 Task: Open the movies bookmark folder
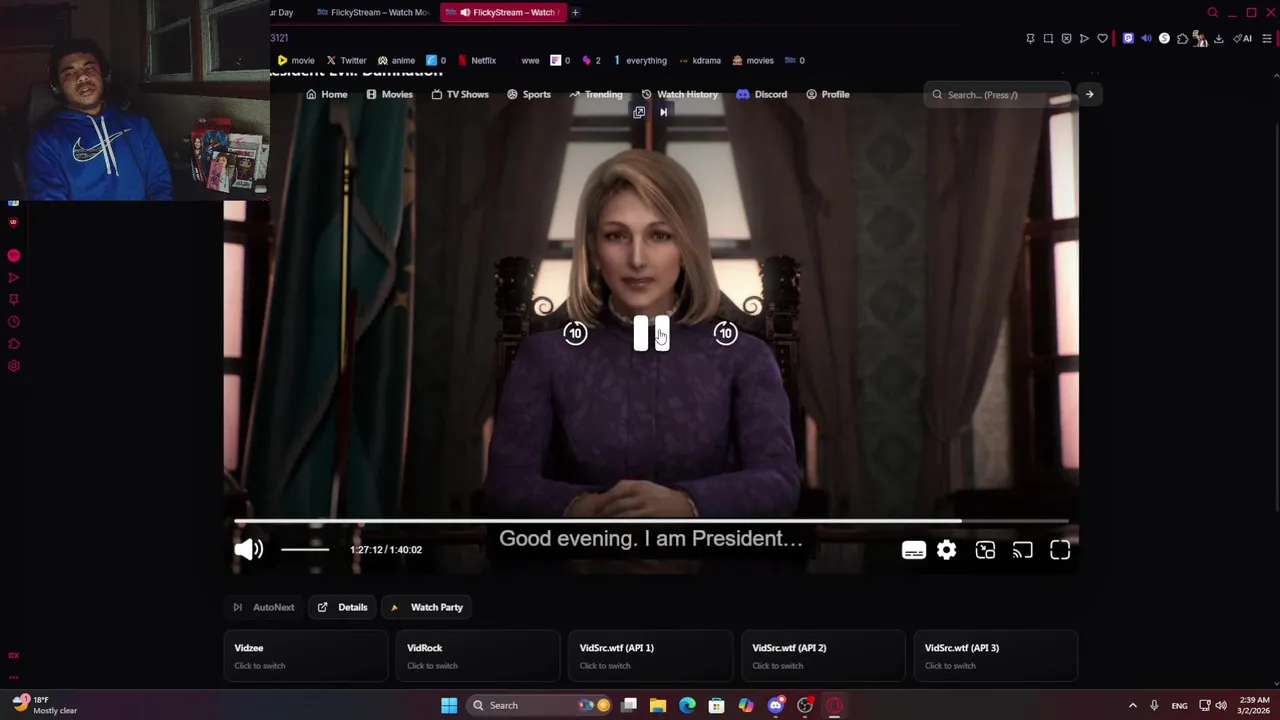[753, 60]
